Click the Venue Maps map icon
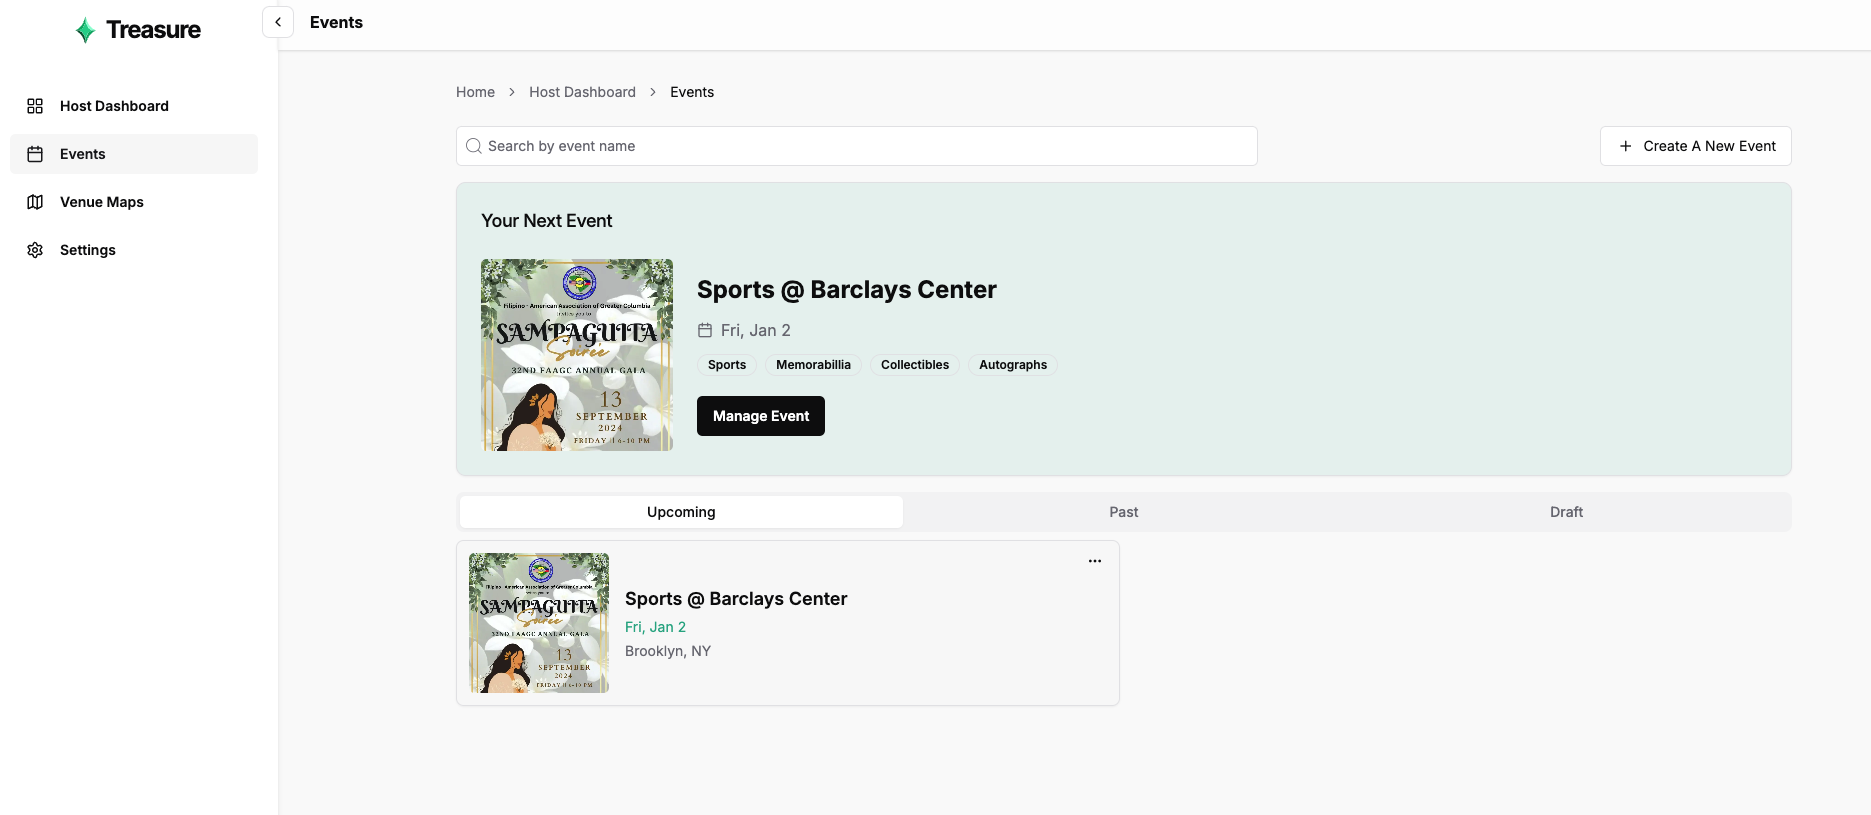 tap(35, 202)
